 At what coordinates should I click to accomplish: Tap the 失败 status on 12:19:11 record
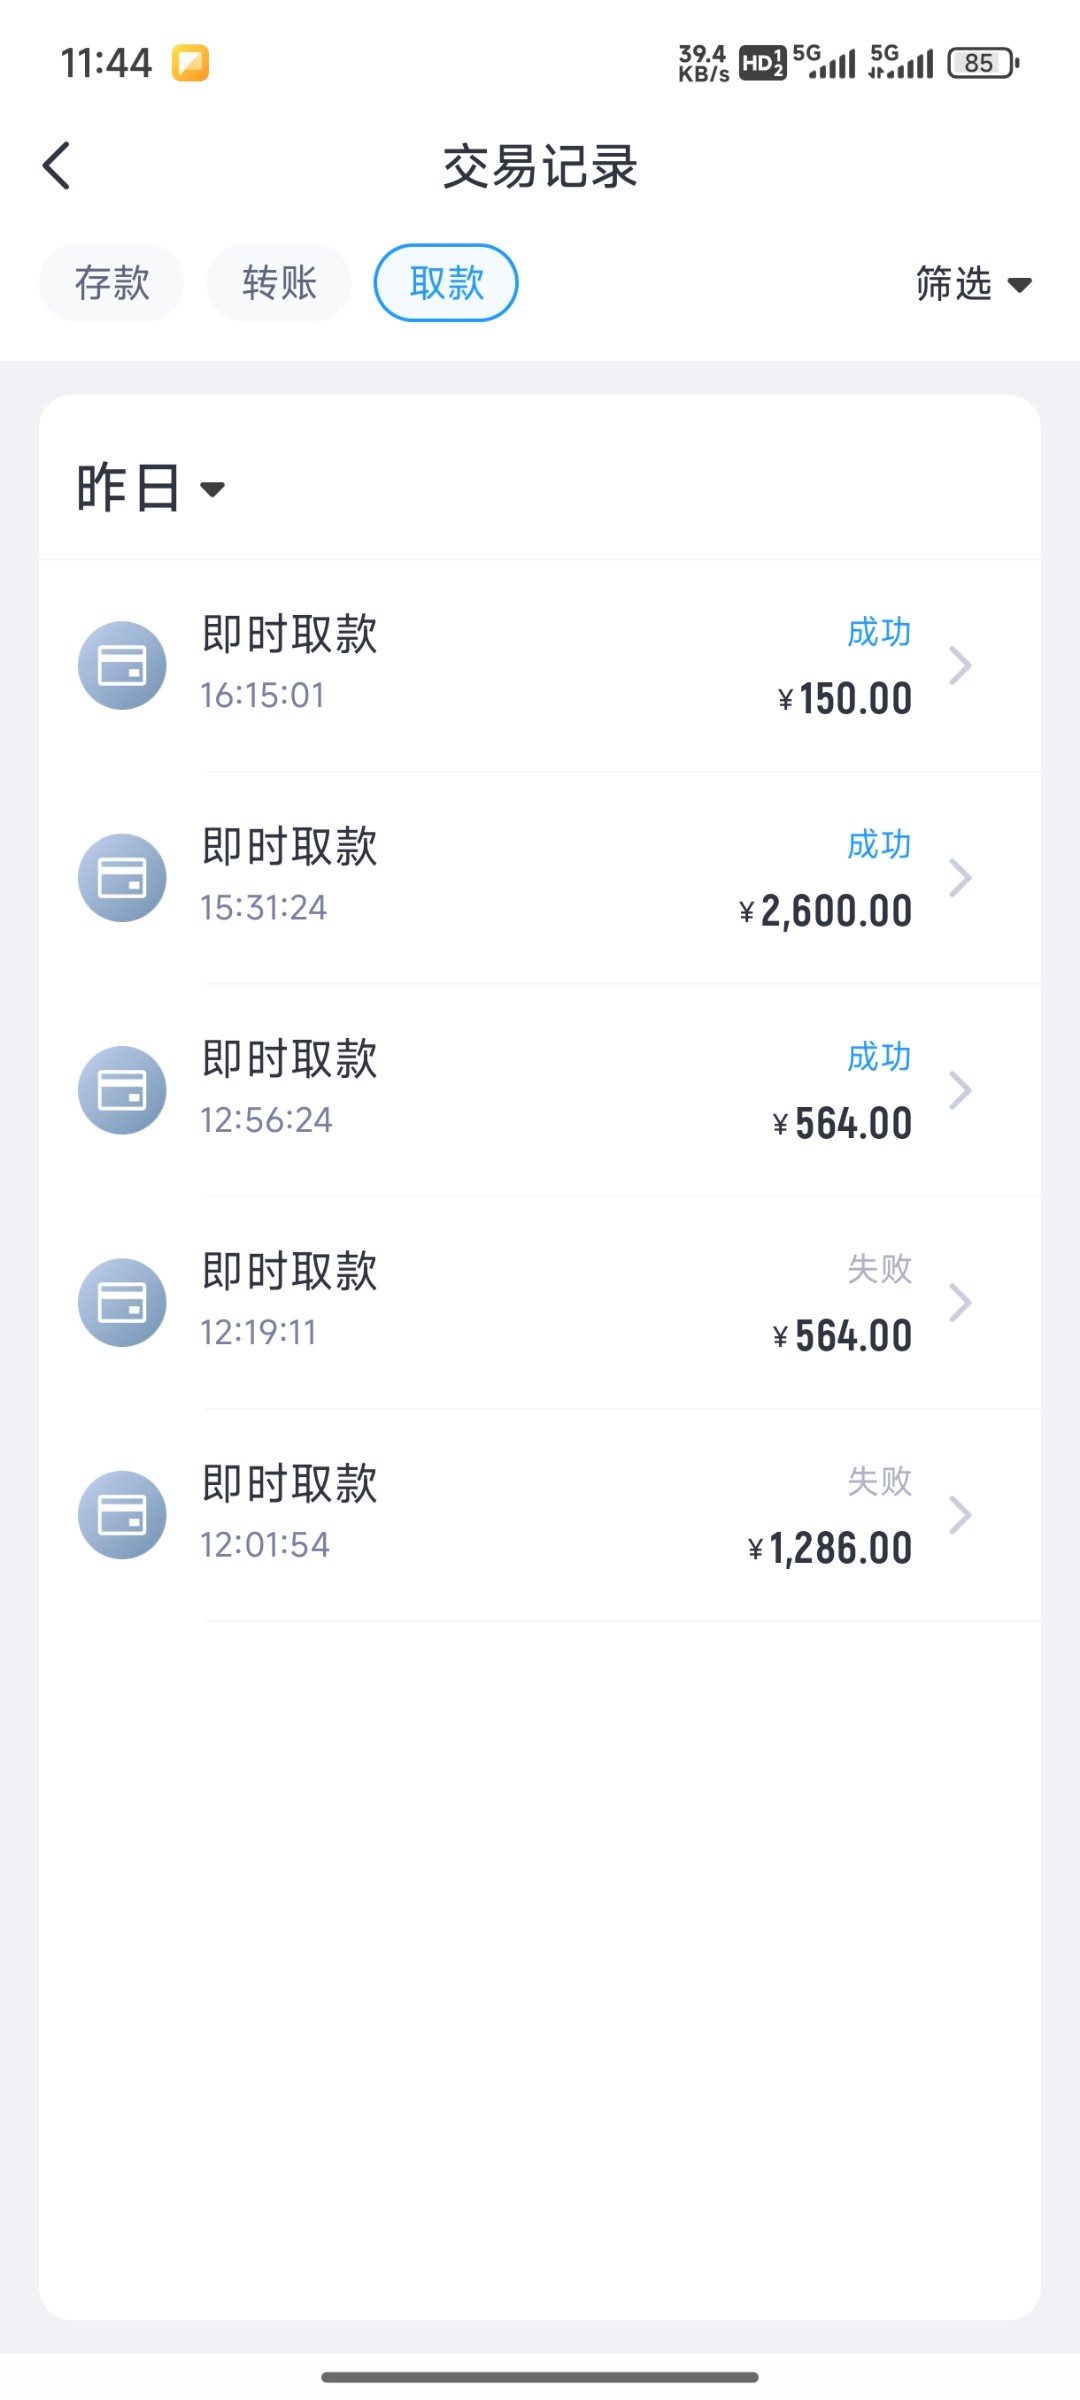pos(879,1269)
